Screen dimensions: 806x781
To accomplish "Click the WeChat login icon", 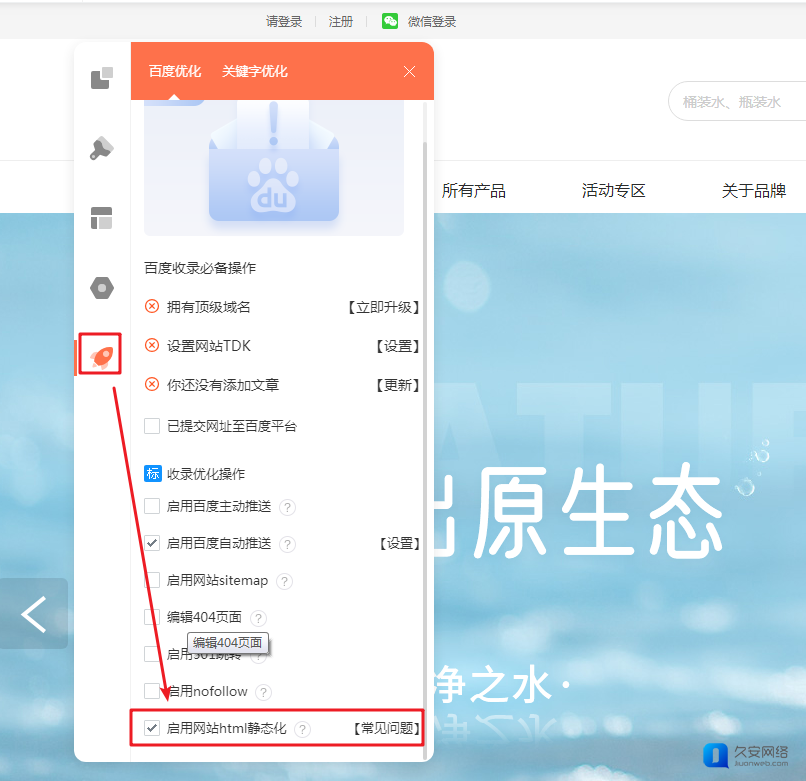I will tap(390, 21).
